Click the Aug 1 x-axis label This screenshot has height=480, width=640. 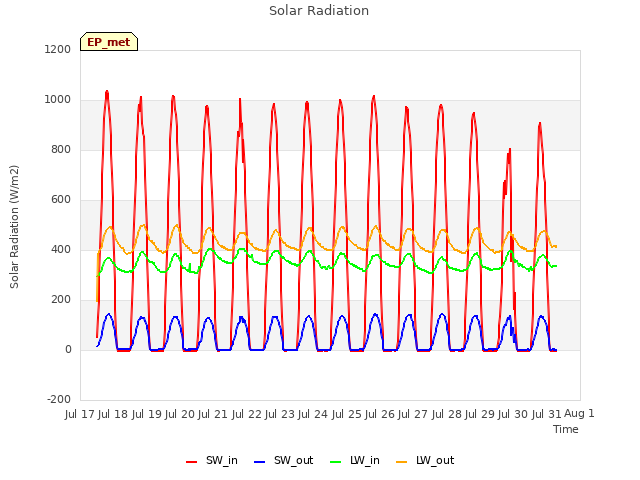[579, 413]
